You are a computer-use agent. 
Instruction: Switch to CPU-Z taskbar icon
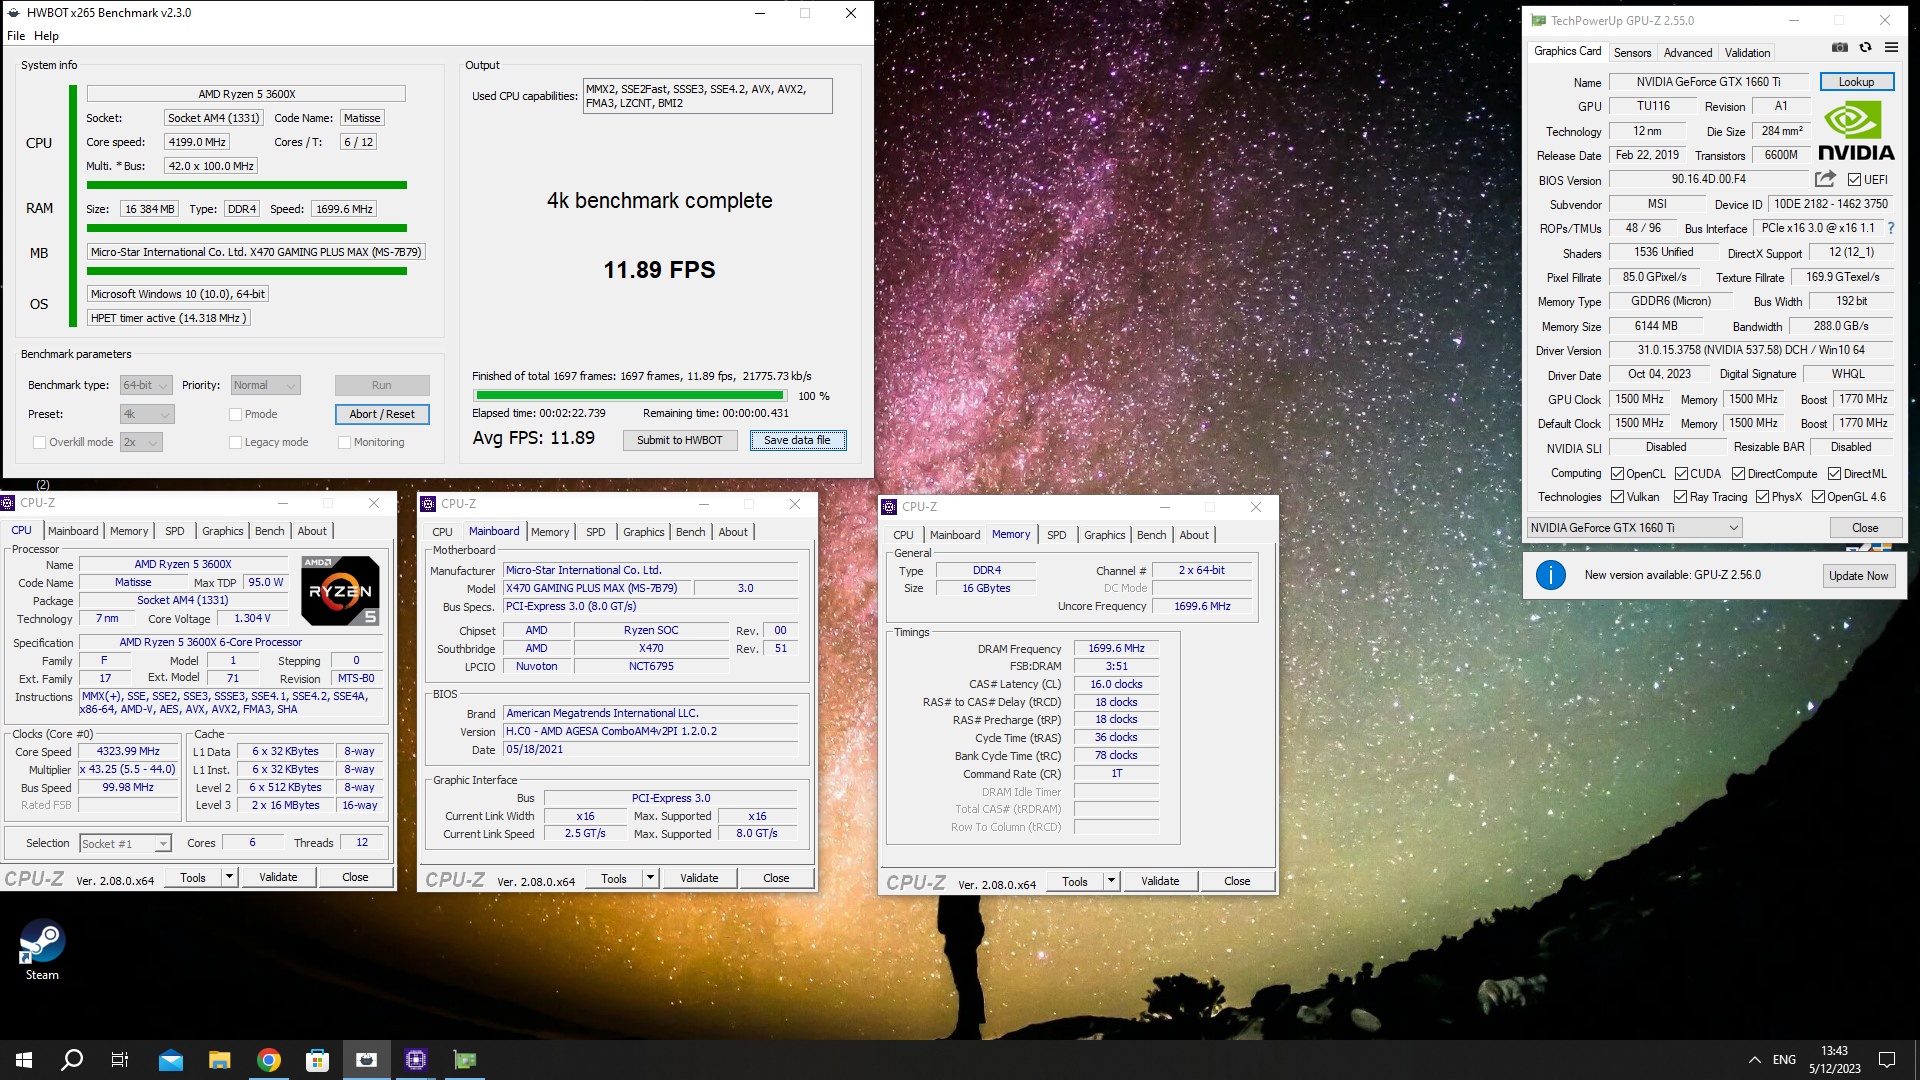click(416, 1060)
